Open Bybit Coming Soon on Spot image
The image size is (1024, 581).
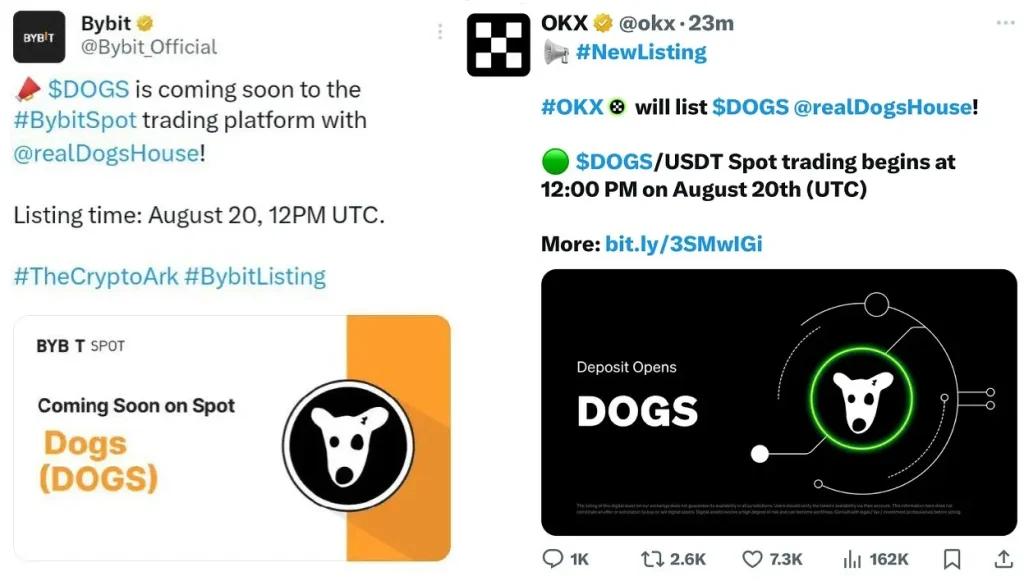click(231, 437)
